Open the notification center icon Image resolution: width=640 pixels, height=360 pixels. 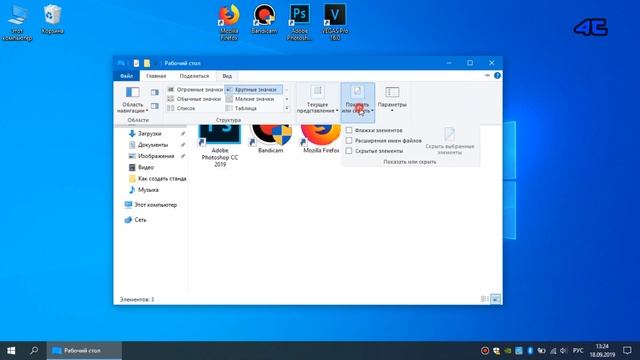click(x=627, y=351)
